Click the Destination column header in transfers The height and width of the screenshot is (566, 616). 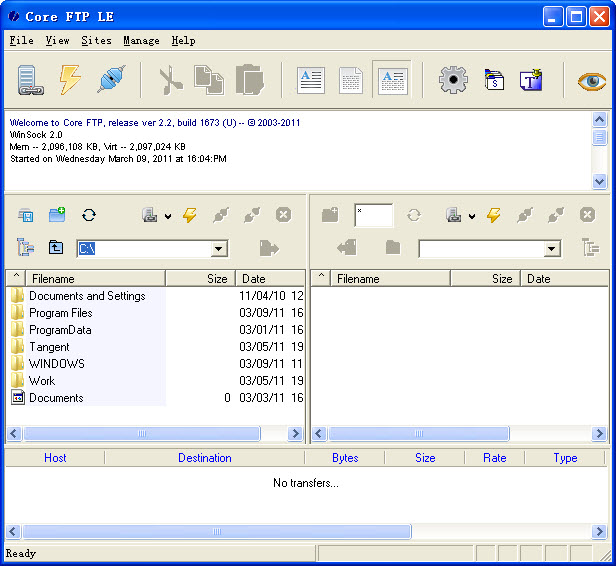pos(204,458)
